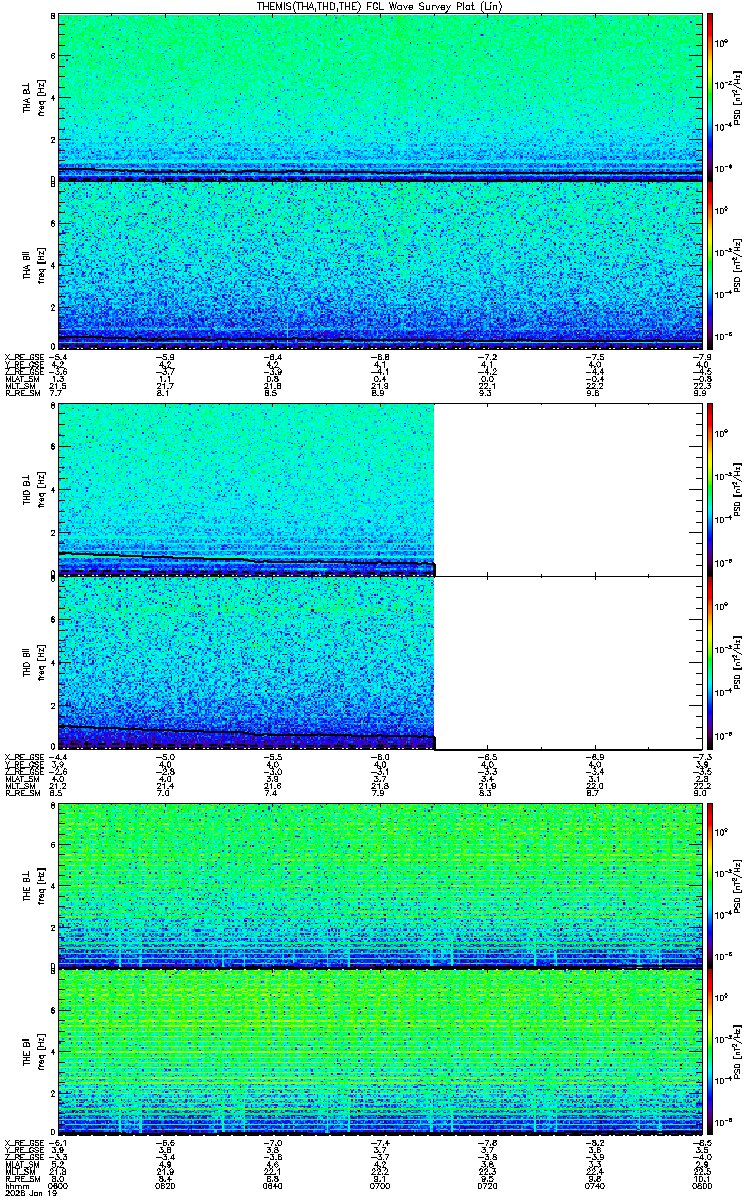This screenshot has height=1200, width=750.
Task: Click the 0600 time tick label
Action: 58,1185
